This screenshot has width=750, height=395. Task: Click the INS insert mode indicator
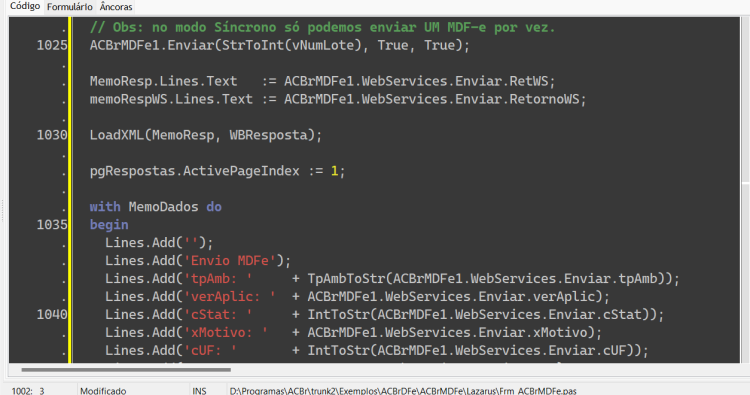click(x=199, y=391)
